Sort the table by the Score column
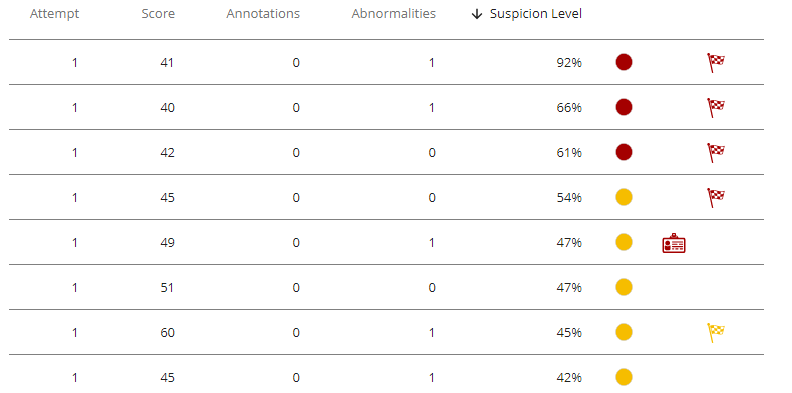This screenshot has height=393, width=792. coord(158,14)
